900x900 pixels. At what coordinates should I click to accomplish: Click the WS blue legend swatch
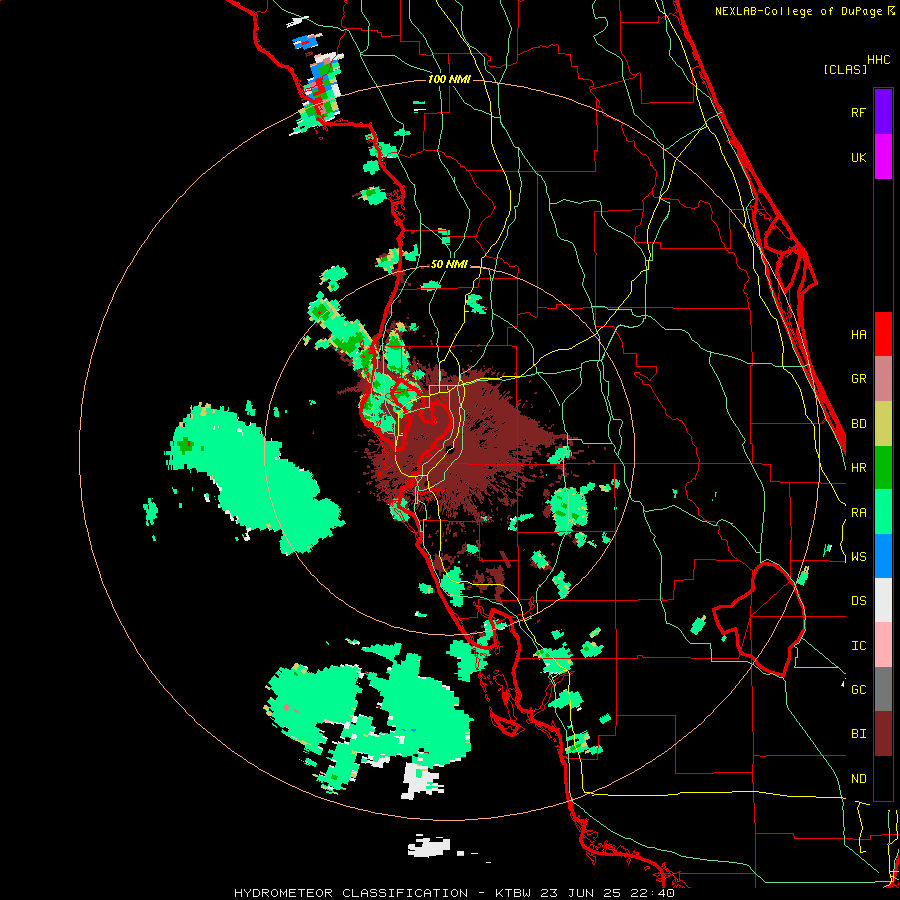tap(883, 556)
